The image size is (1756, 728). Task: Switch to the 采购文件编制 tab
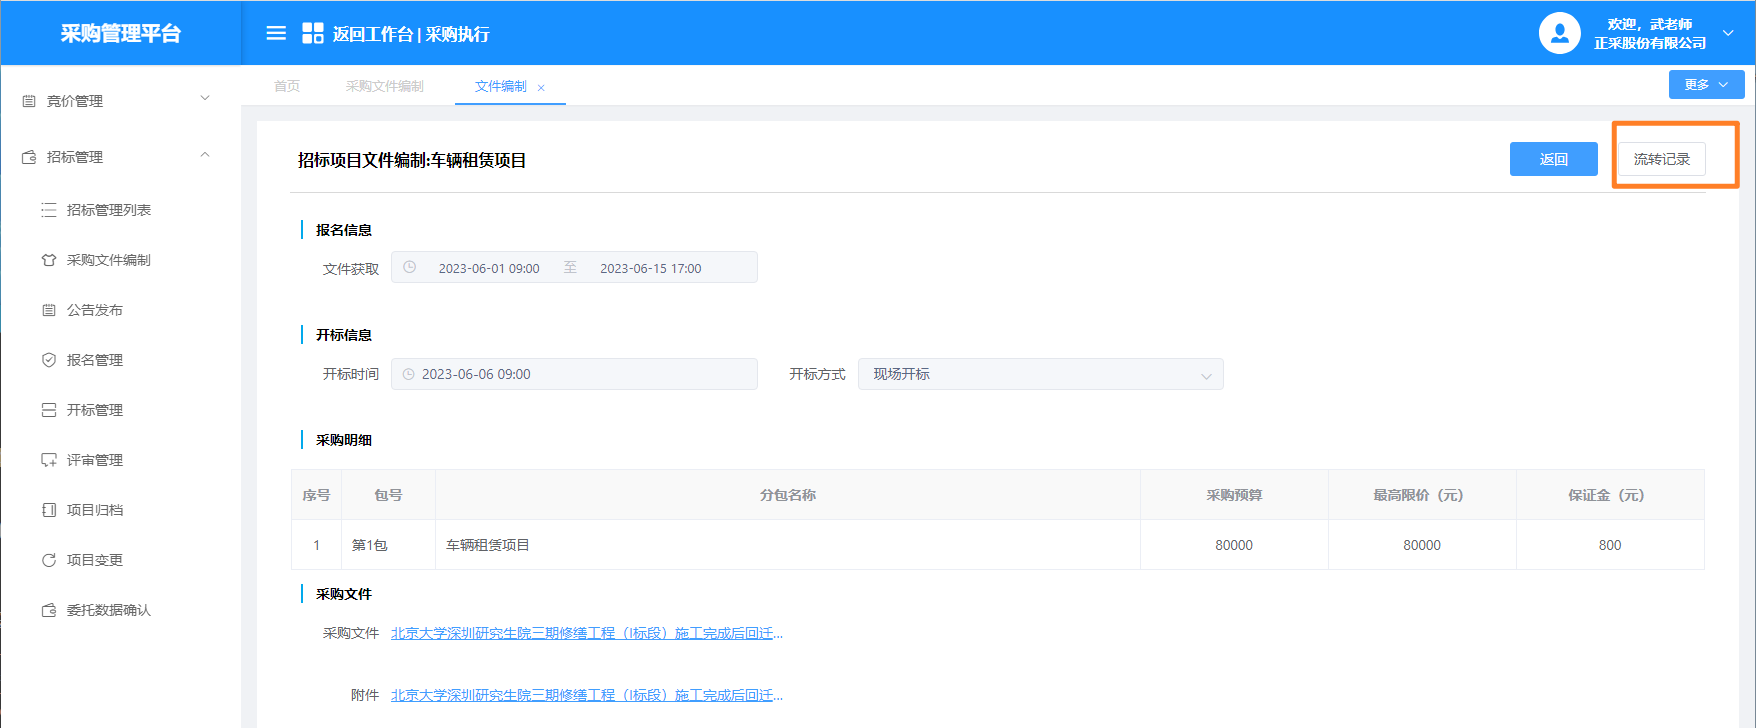(x=385, y=86)
